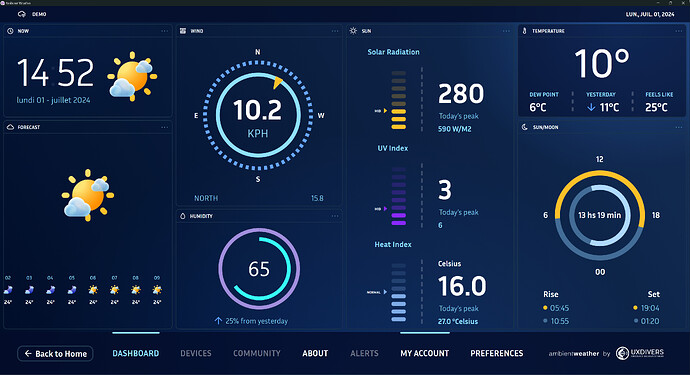Open the WIND panel three-dot menu

coord(335,31)
